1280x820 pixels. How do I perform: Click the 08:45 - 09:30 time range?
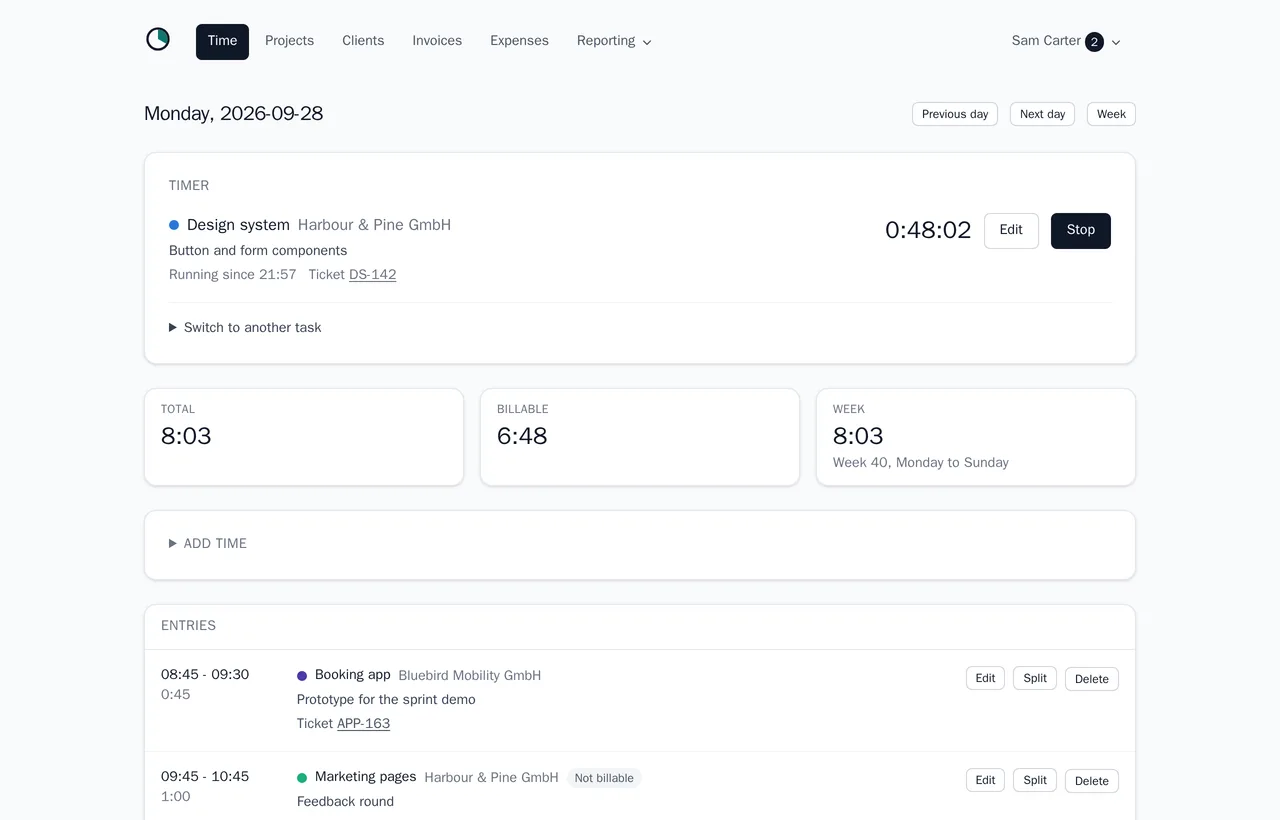click(x=205, y=675)
